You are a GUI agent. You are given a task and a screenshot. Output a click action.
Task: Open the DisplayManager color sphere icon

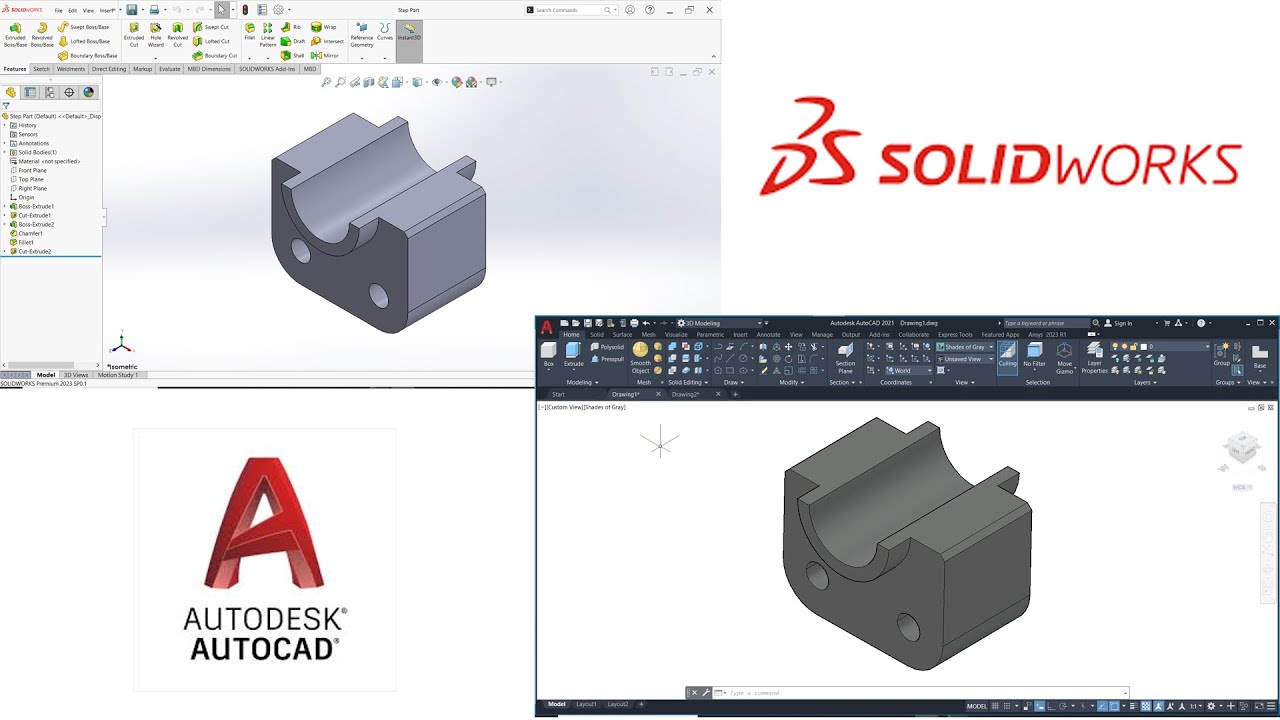[x=88, y=92]
